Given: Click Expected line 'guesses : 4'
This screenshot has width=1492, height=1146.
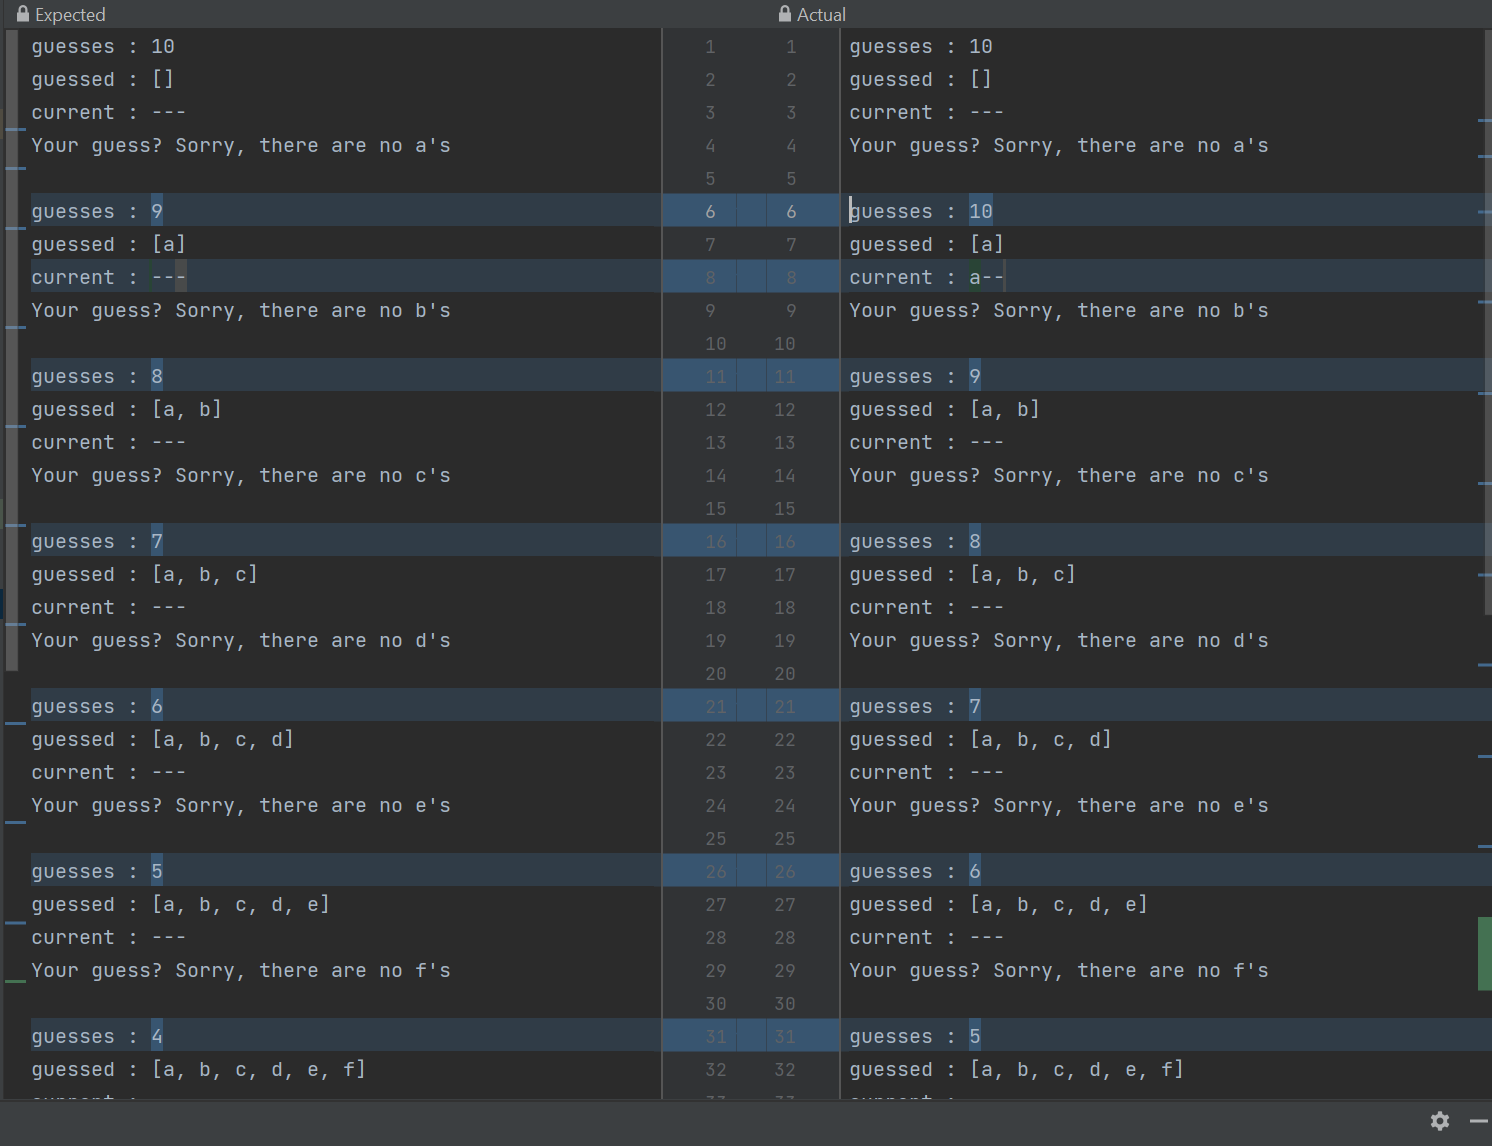Looking at the screenshot, I should pos(97,1037).
